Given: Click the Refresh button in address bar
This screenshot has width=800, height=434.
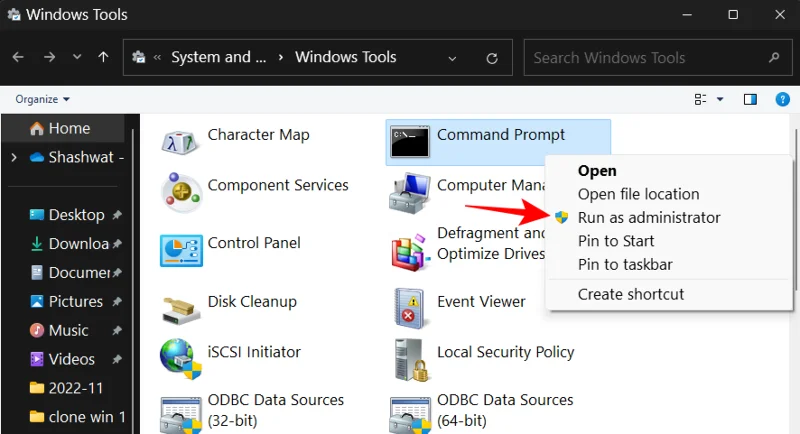Looking at the screenshot, I should (x=491, y=58).
